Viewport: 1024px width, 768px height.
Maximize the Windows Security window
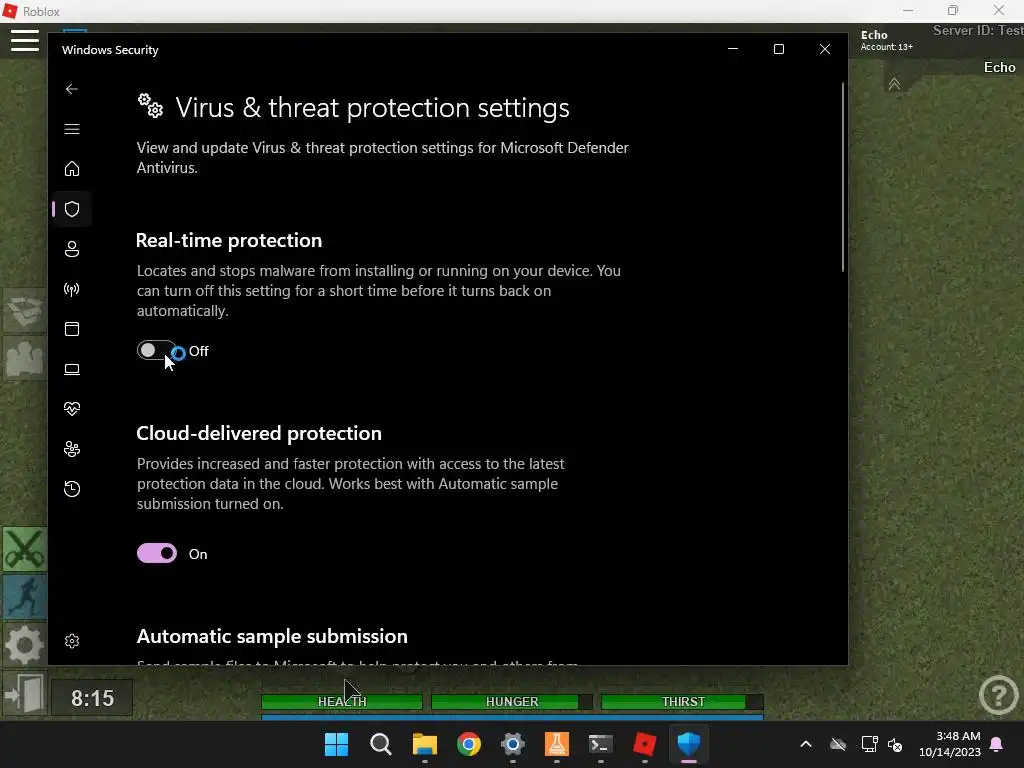[778, 49]
